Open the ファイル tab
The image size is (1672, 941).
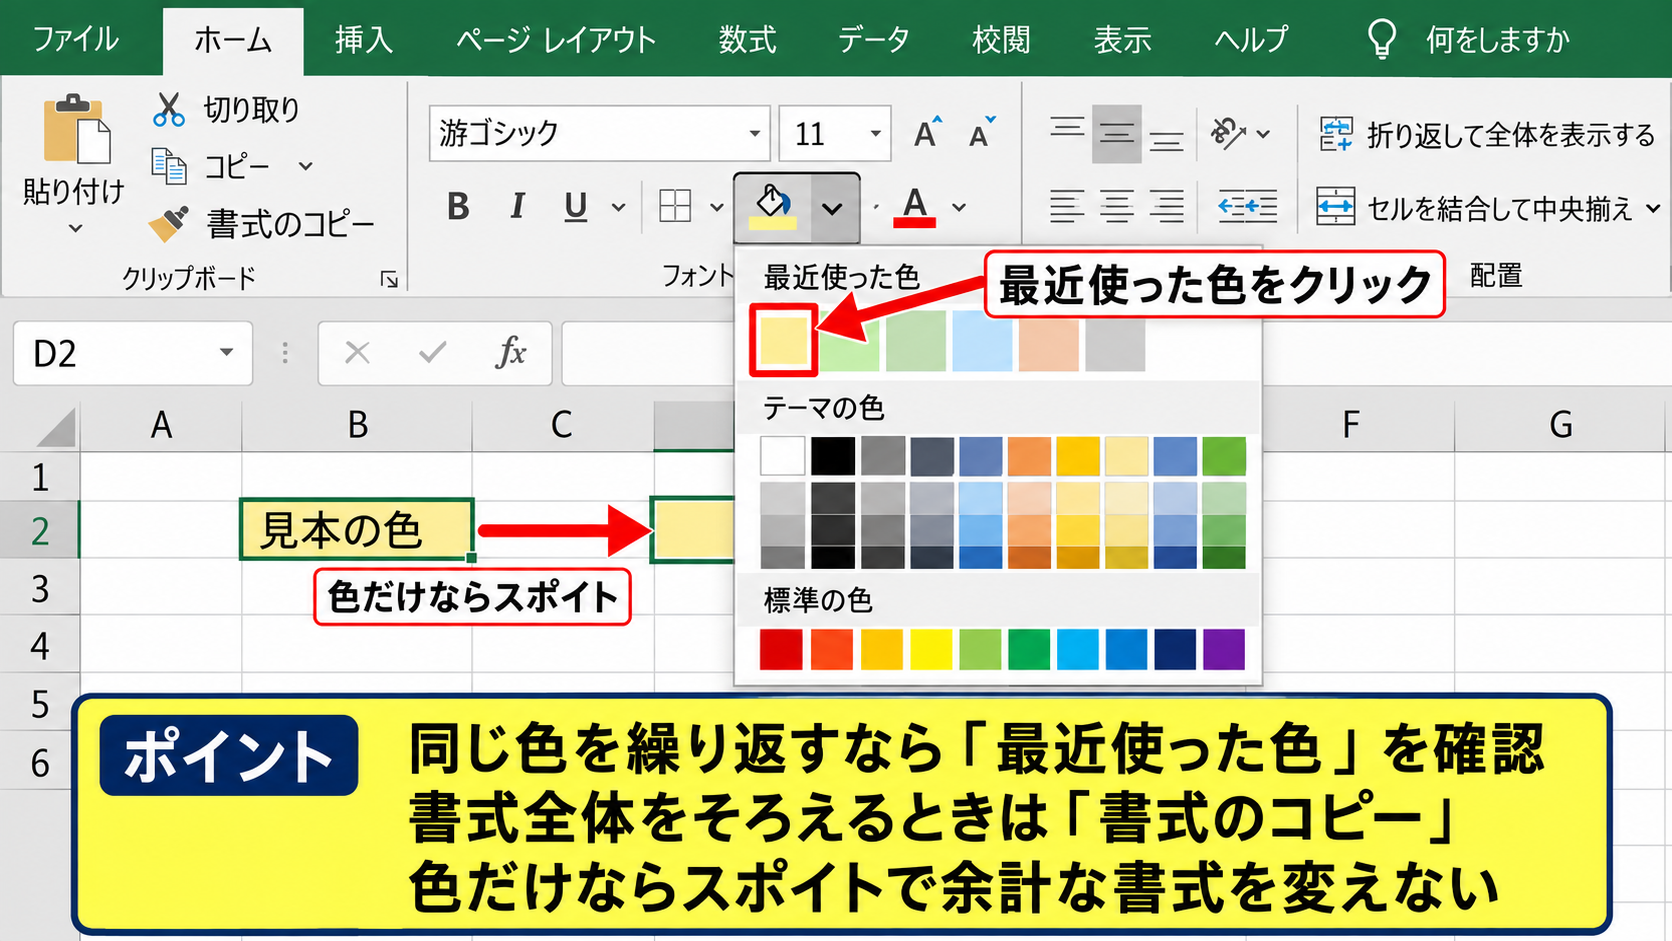click(x=76, y=39)
